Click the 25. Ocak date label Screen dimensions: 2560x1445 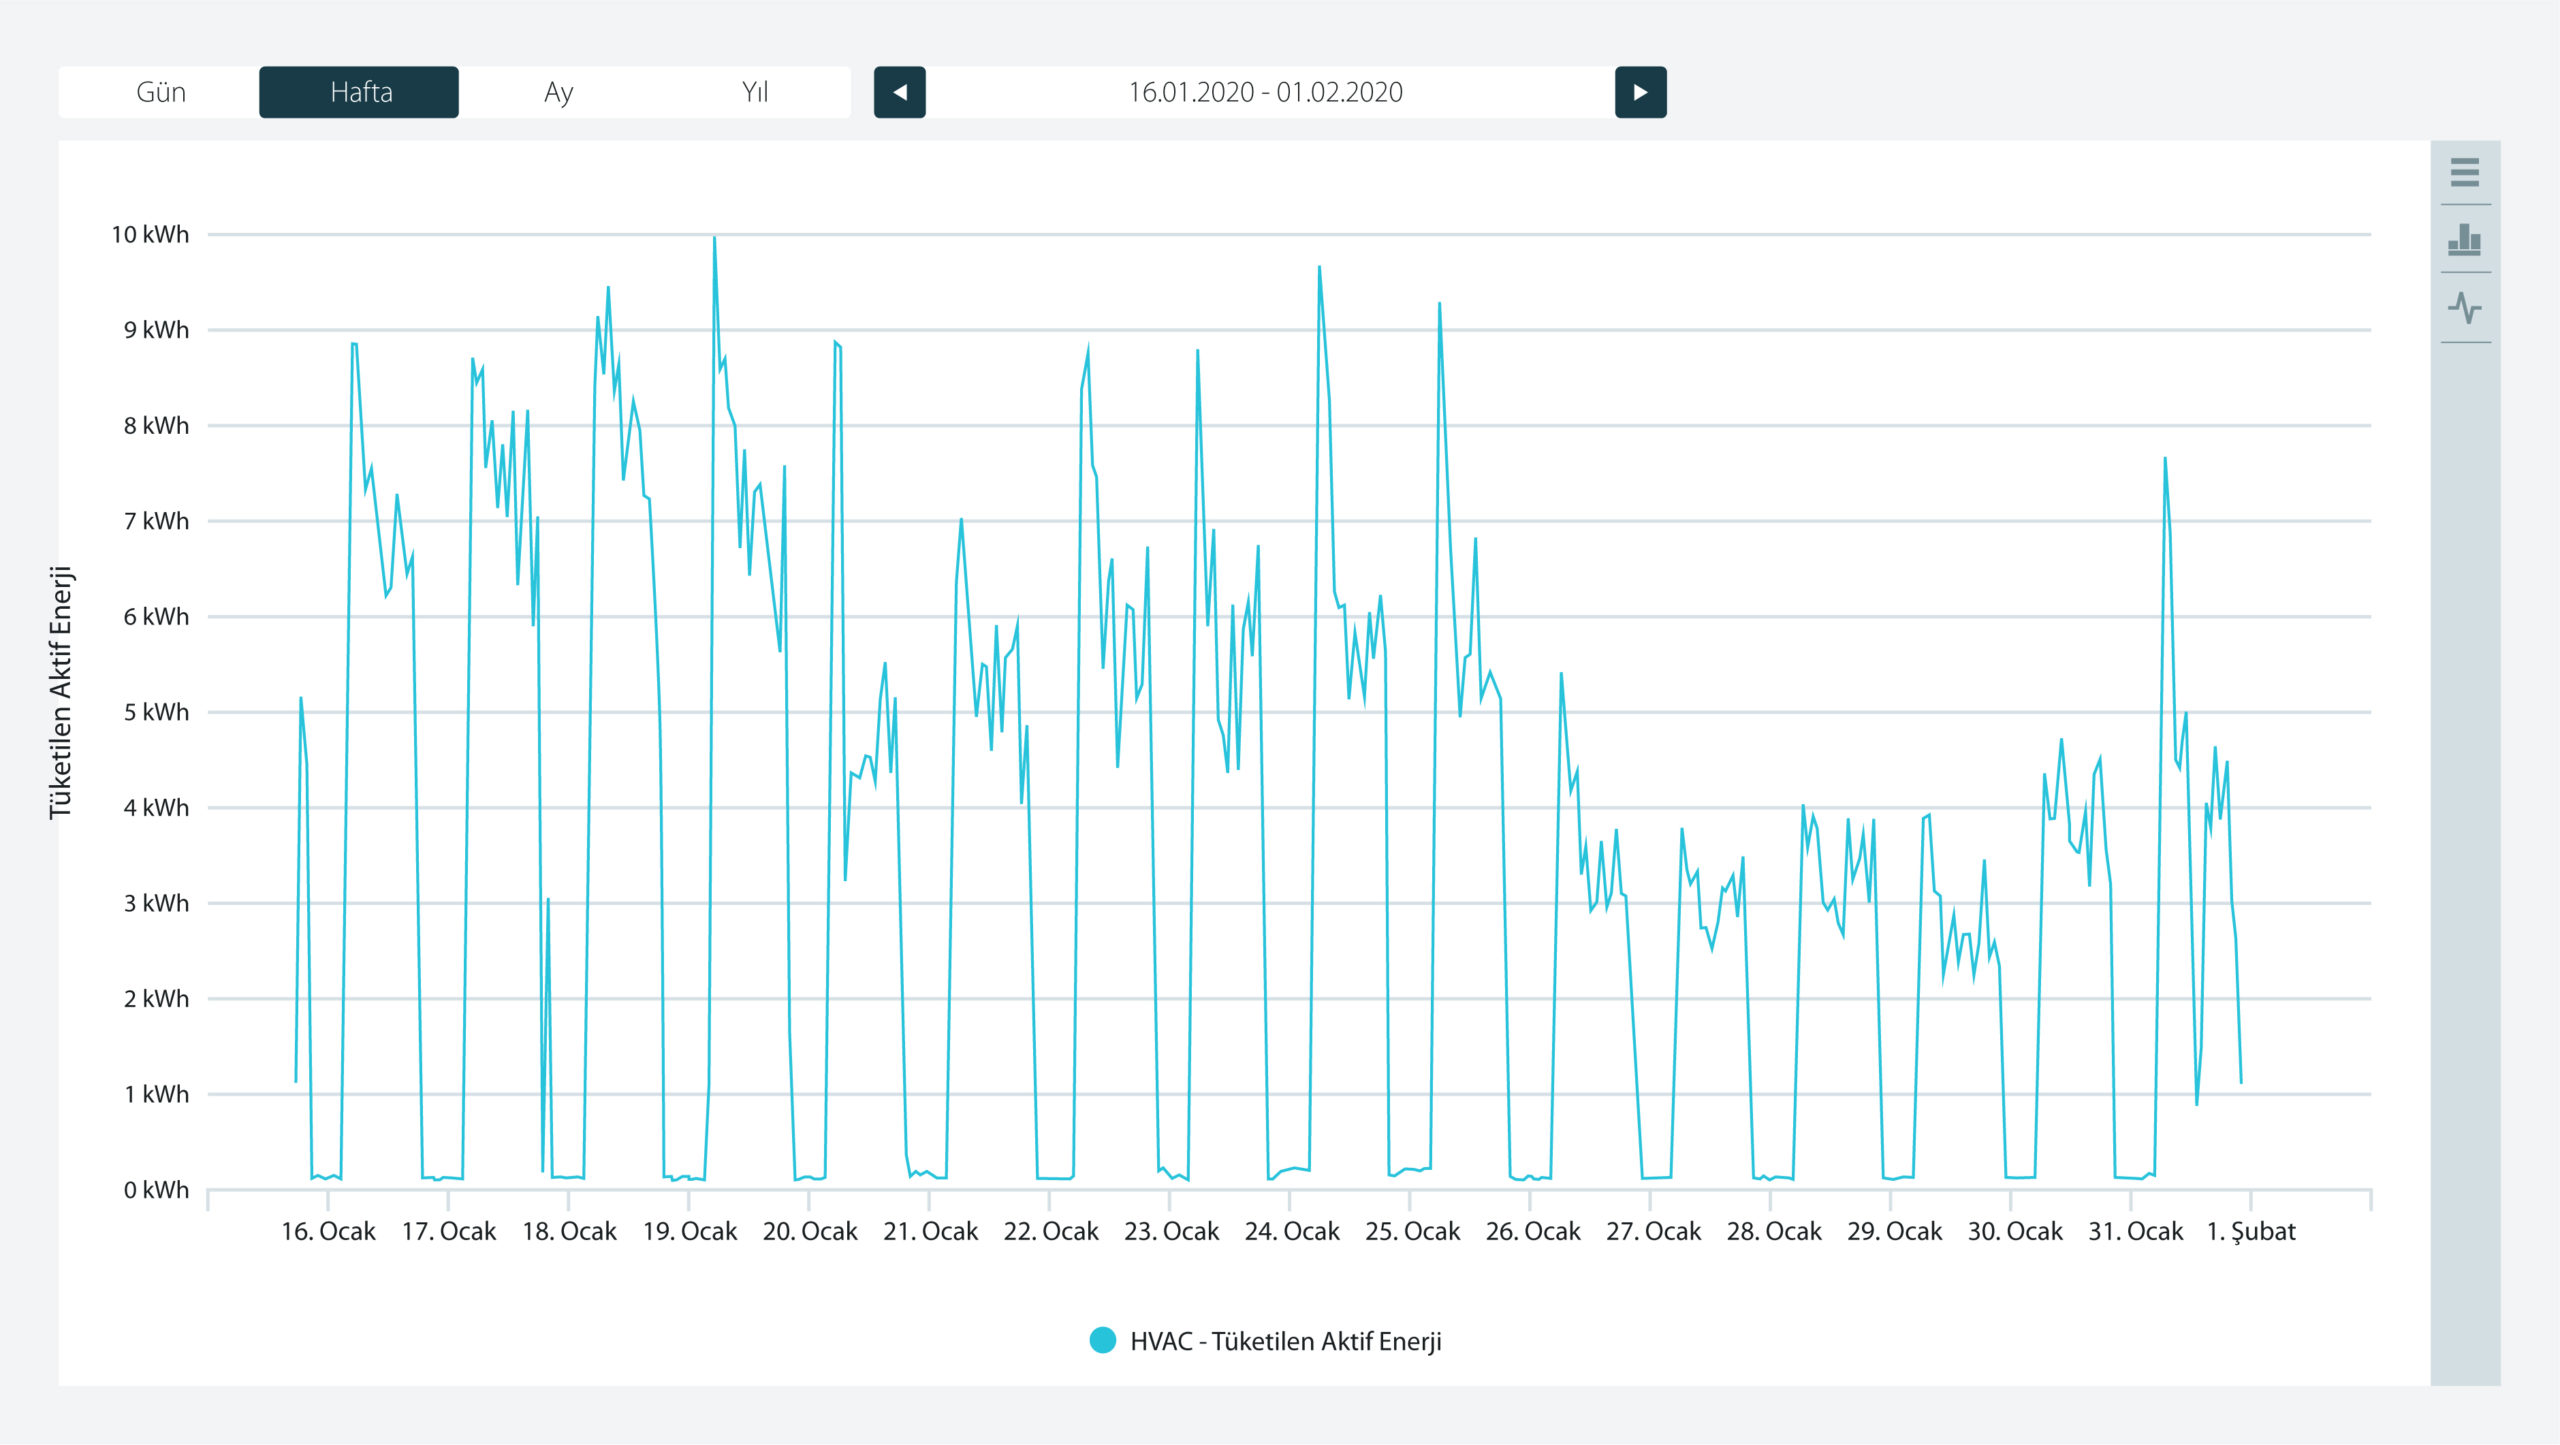tap(1412, 1231)
